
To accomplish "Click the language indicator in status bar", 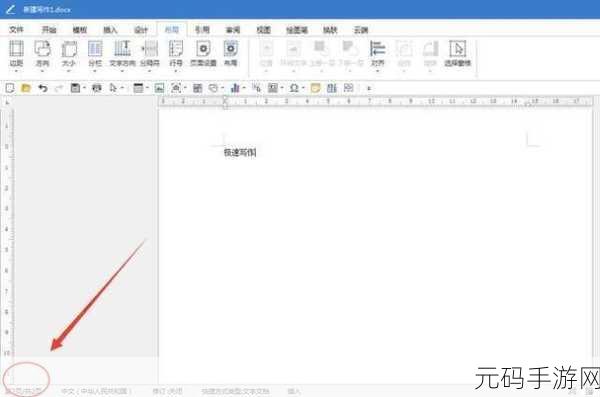I will click(x=96, y=391).
